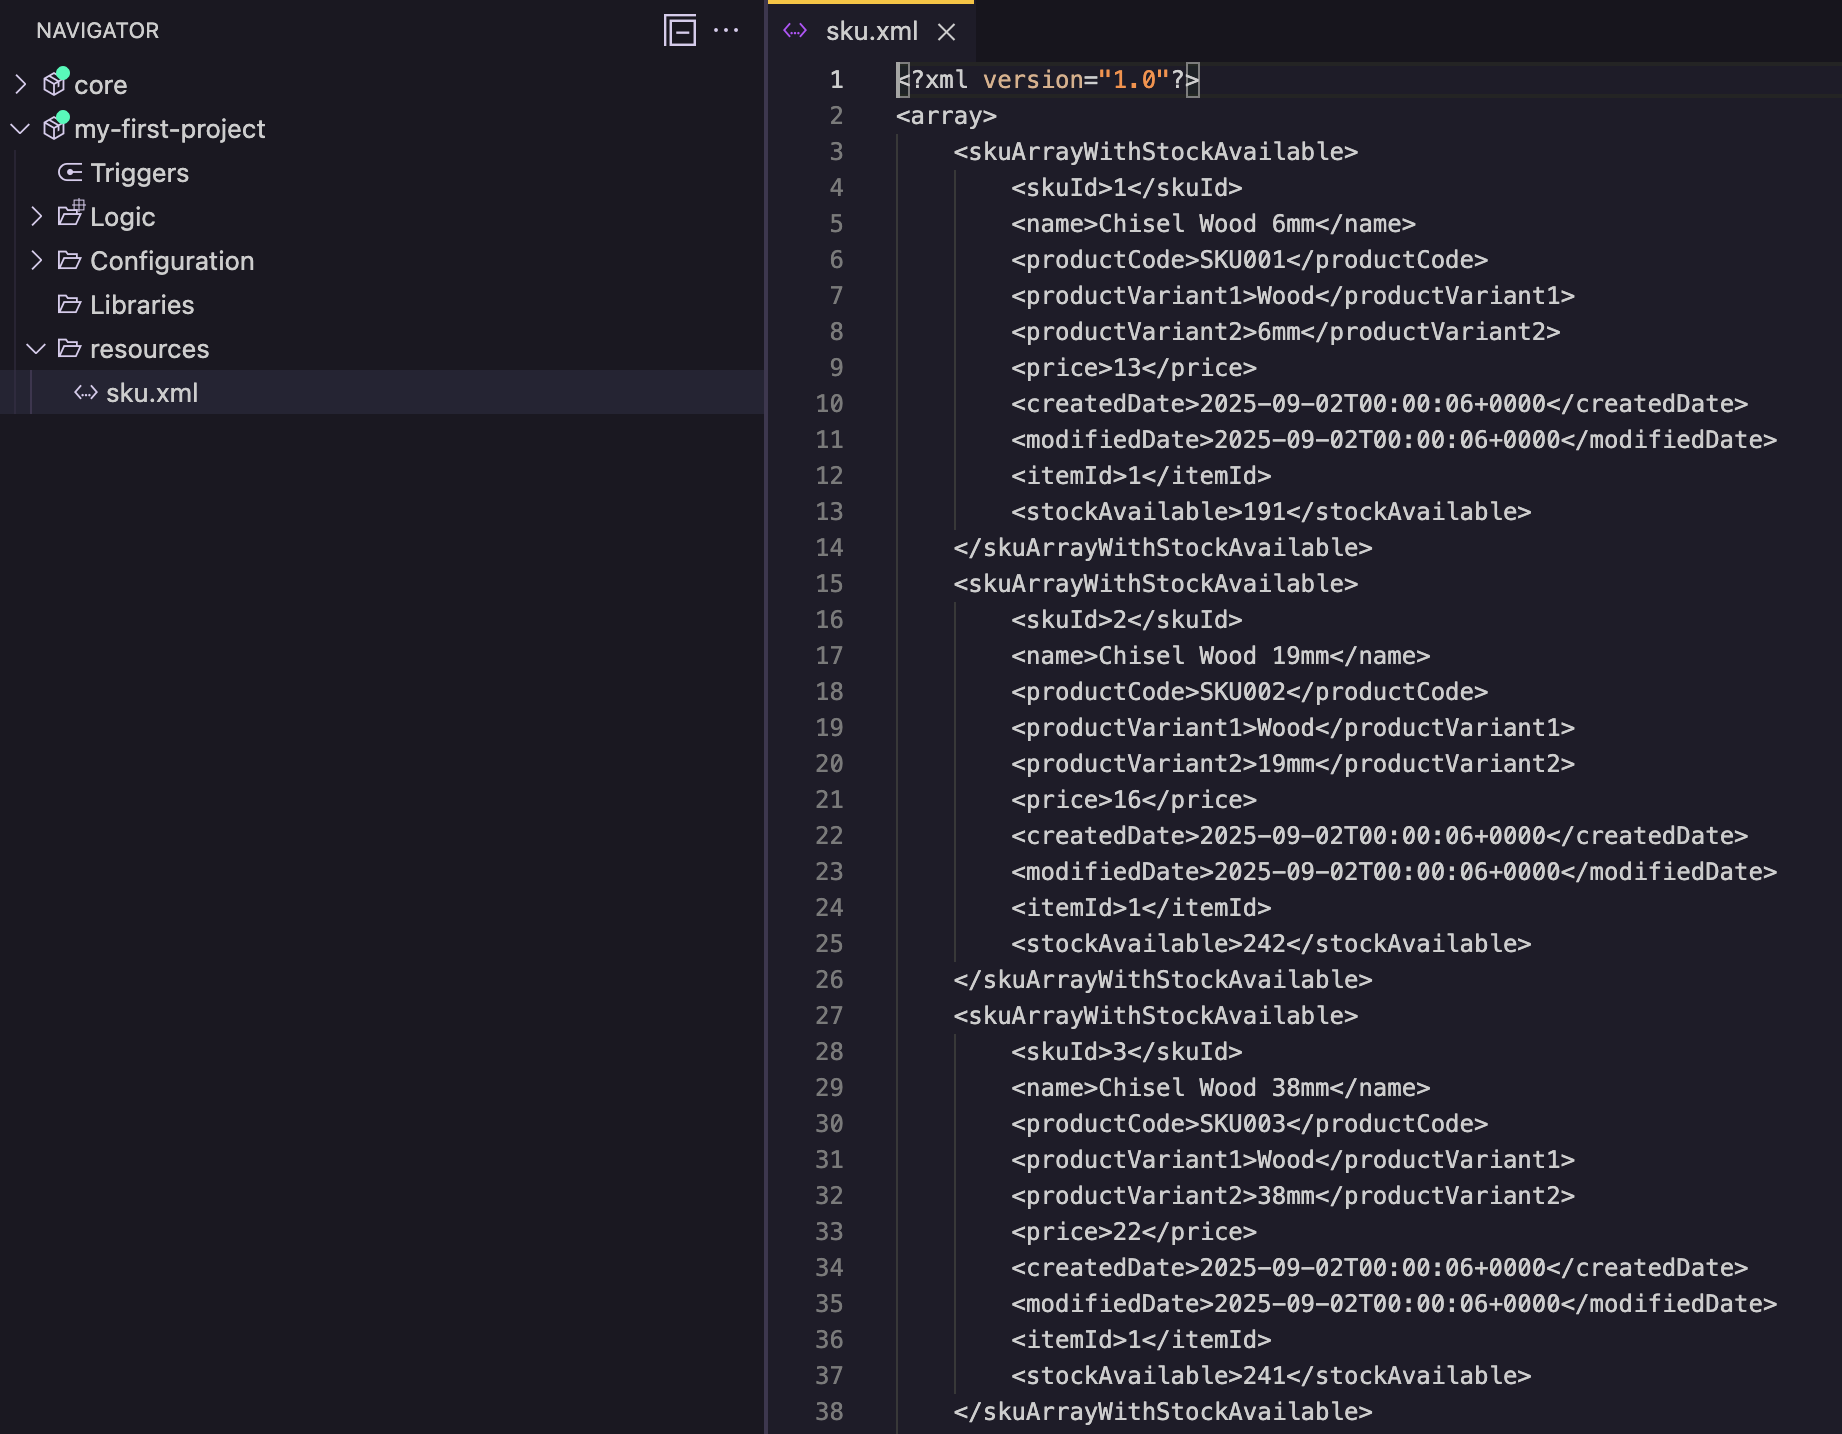Collapse the resources folder chevron
Screen dimensions: 1842x1434
tap(36, 348)
